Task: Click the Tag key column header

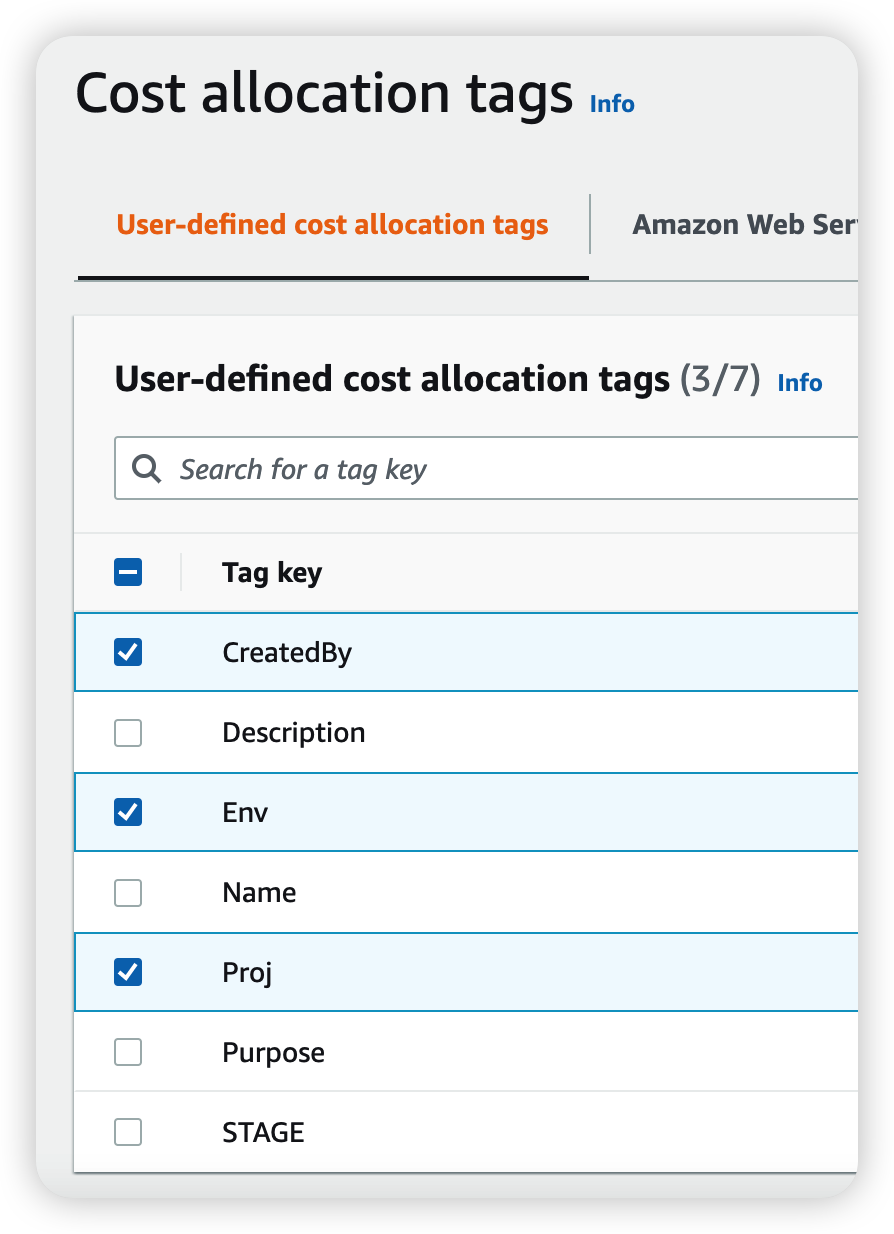Action: 272,573
